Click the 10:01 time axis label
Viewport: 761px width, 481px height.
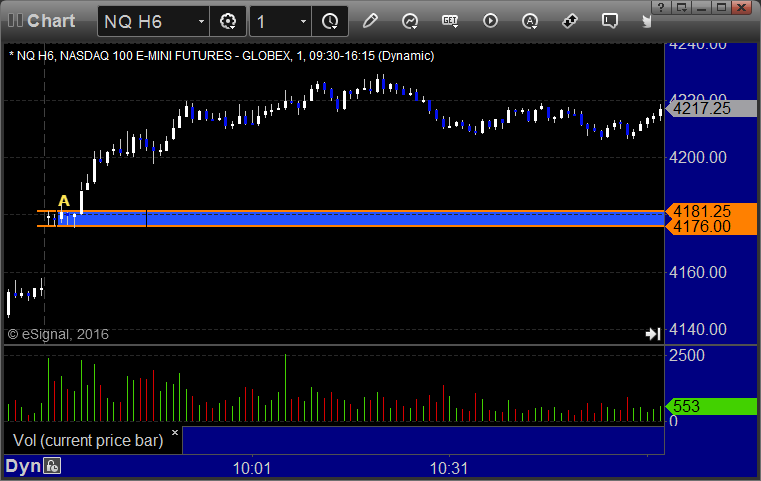[x=251, y=468]
